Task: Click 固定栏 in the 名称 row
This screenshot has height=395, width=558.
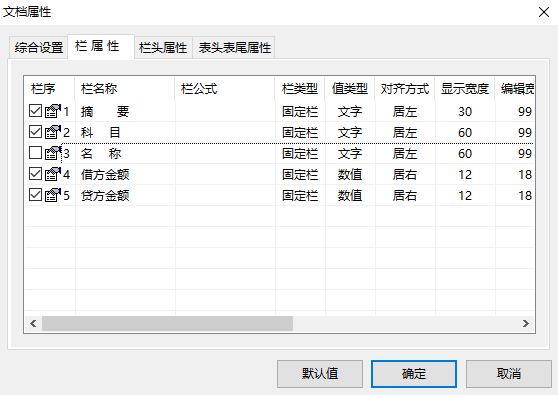Action: point(300,153)
